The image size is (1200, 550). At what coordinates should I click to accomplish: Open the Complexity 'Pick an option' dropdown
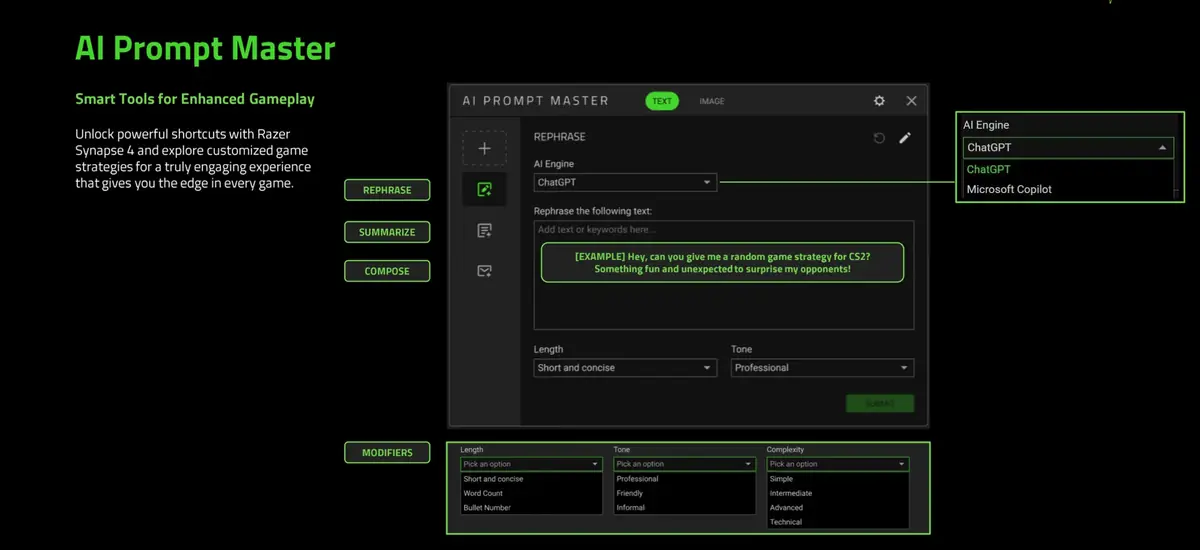[838, 464]
